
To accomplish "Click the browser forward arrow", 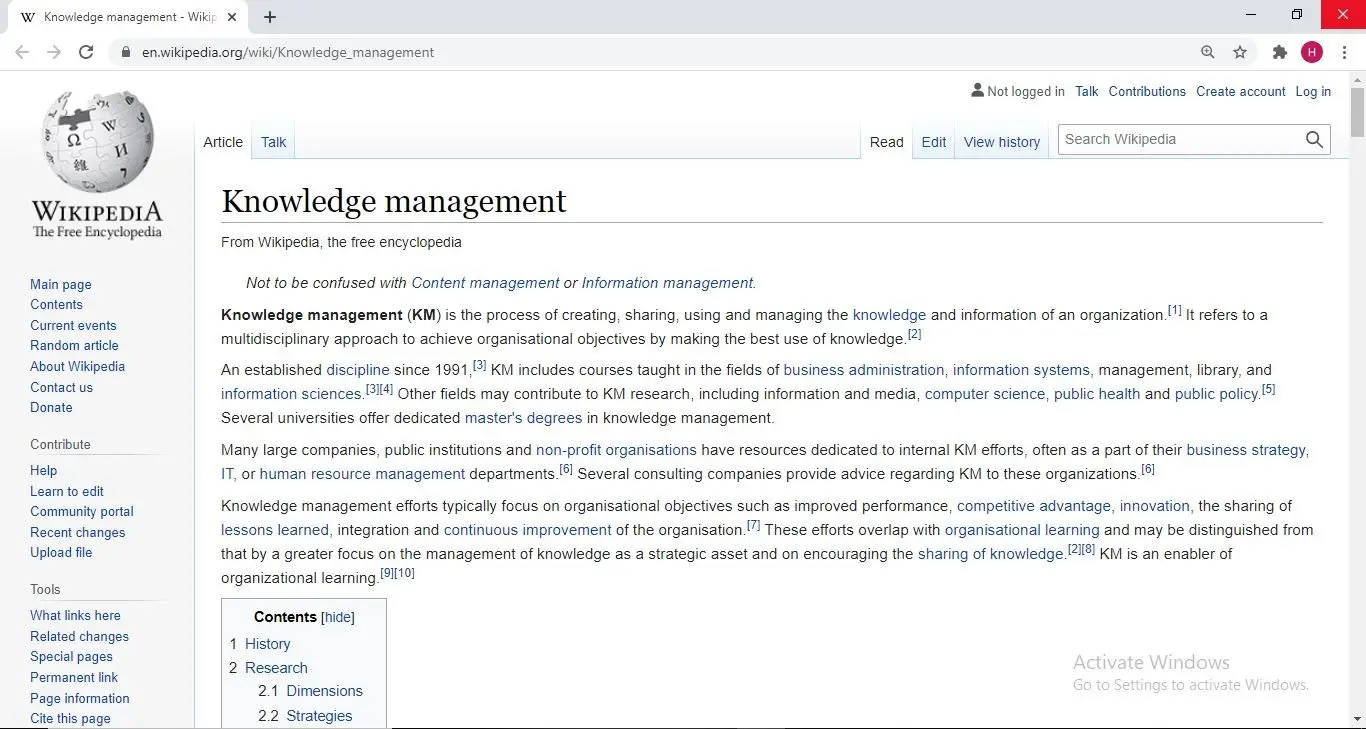I will coord(54,52).
